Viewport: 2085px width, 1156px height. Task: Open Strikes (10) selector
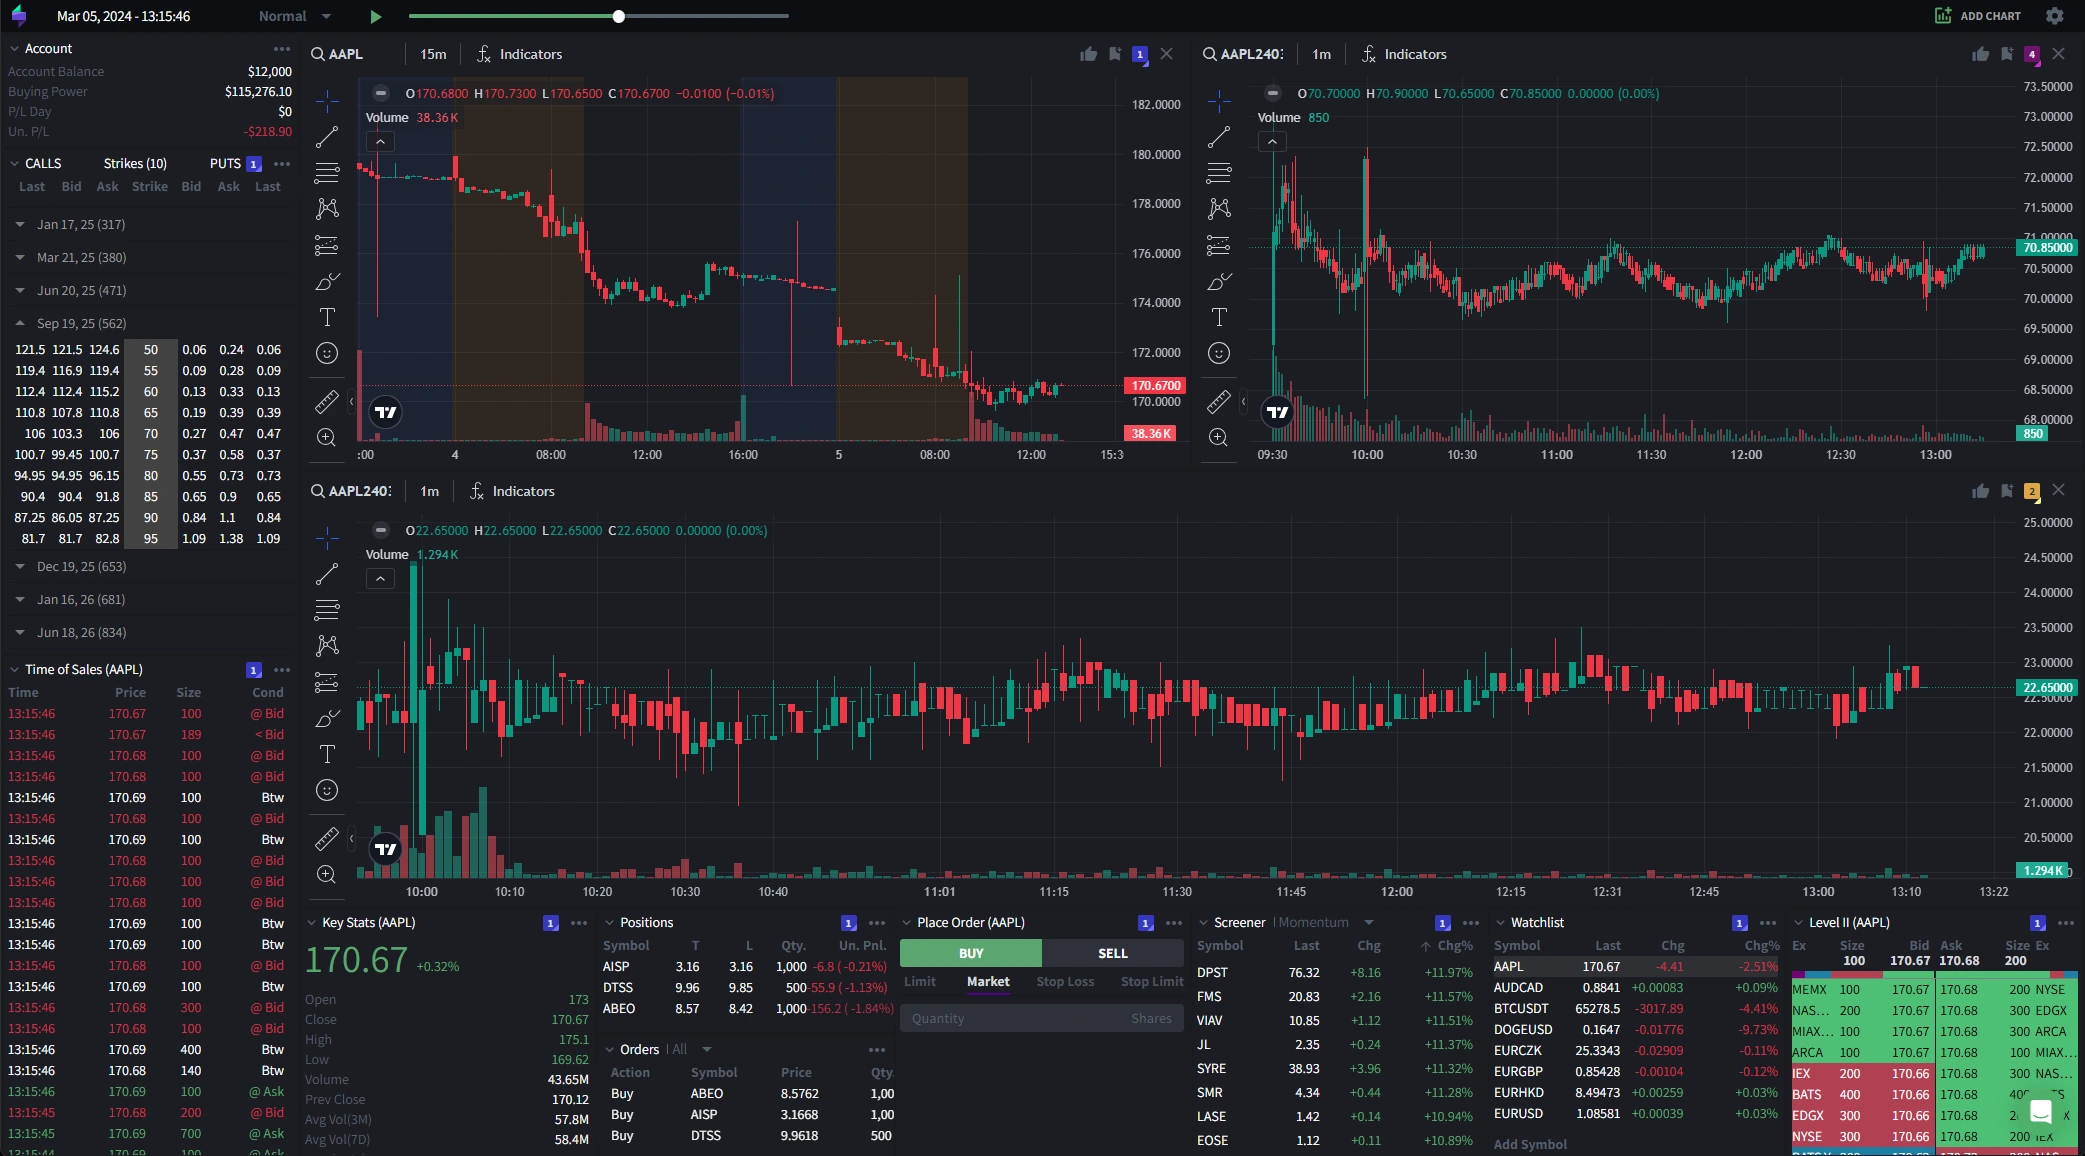point(135,163)
